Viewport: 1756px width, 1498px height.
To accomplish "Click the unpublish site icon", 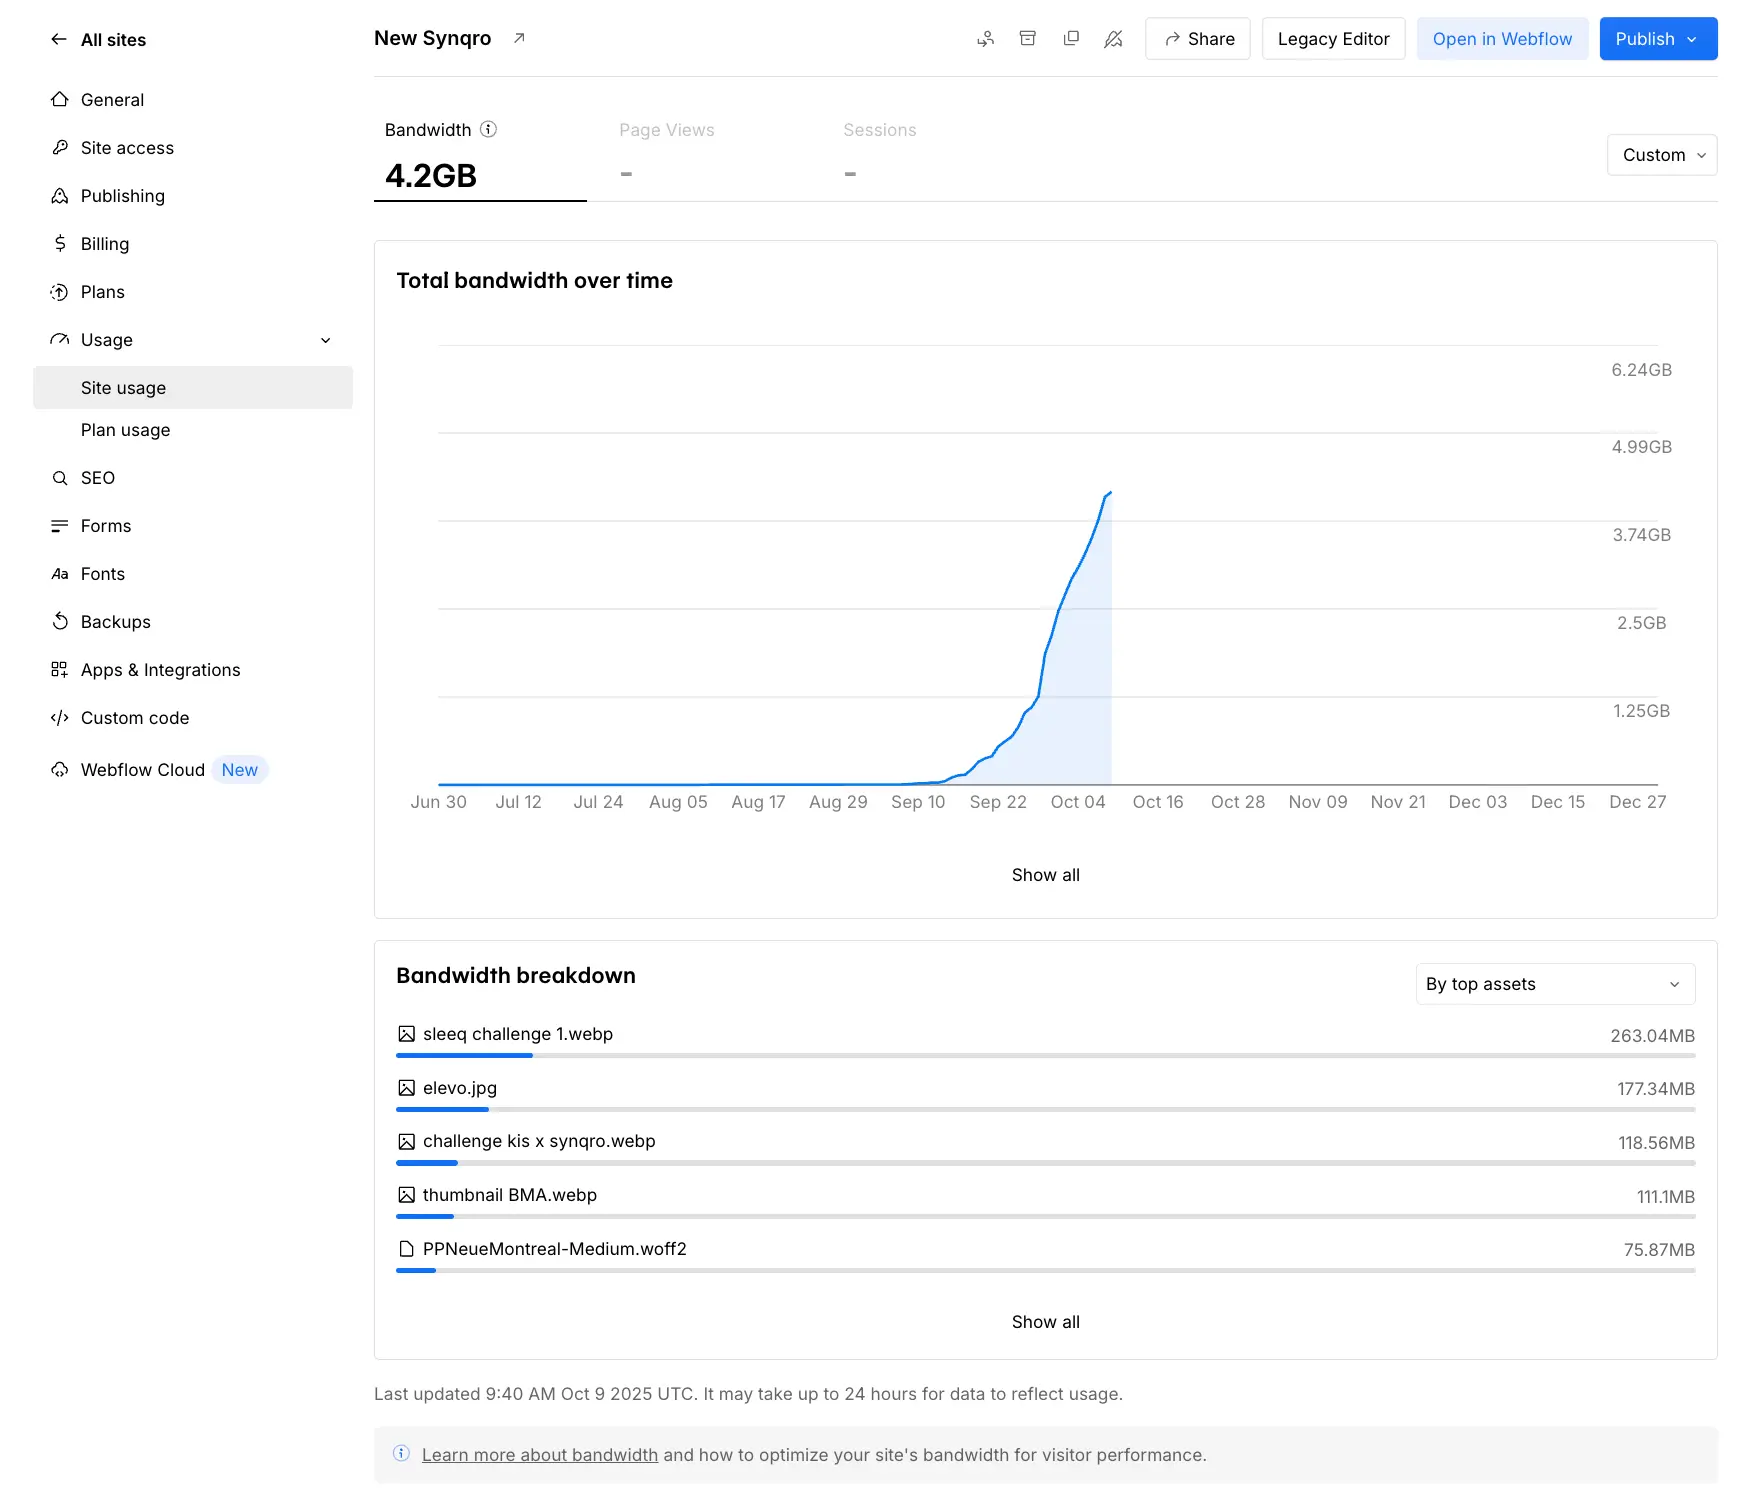I will click(x=1113, y=38).
